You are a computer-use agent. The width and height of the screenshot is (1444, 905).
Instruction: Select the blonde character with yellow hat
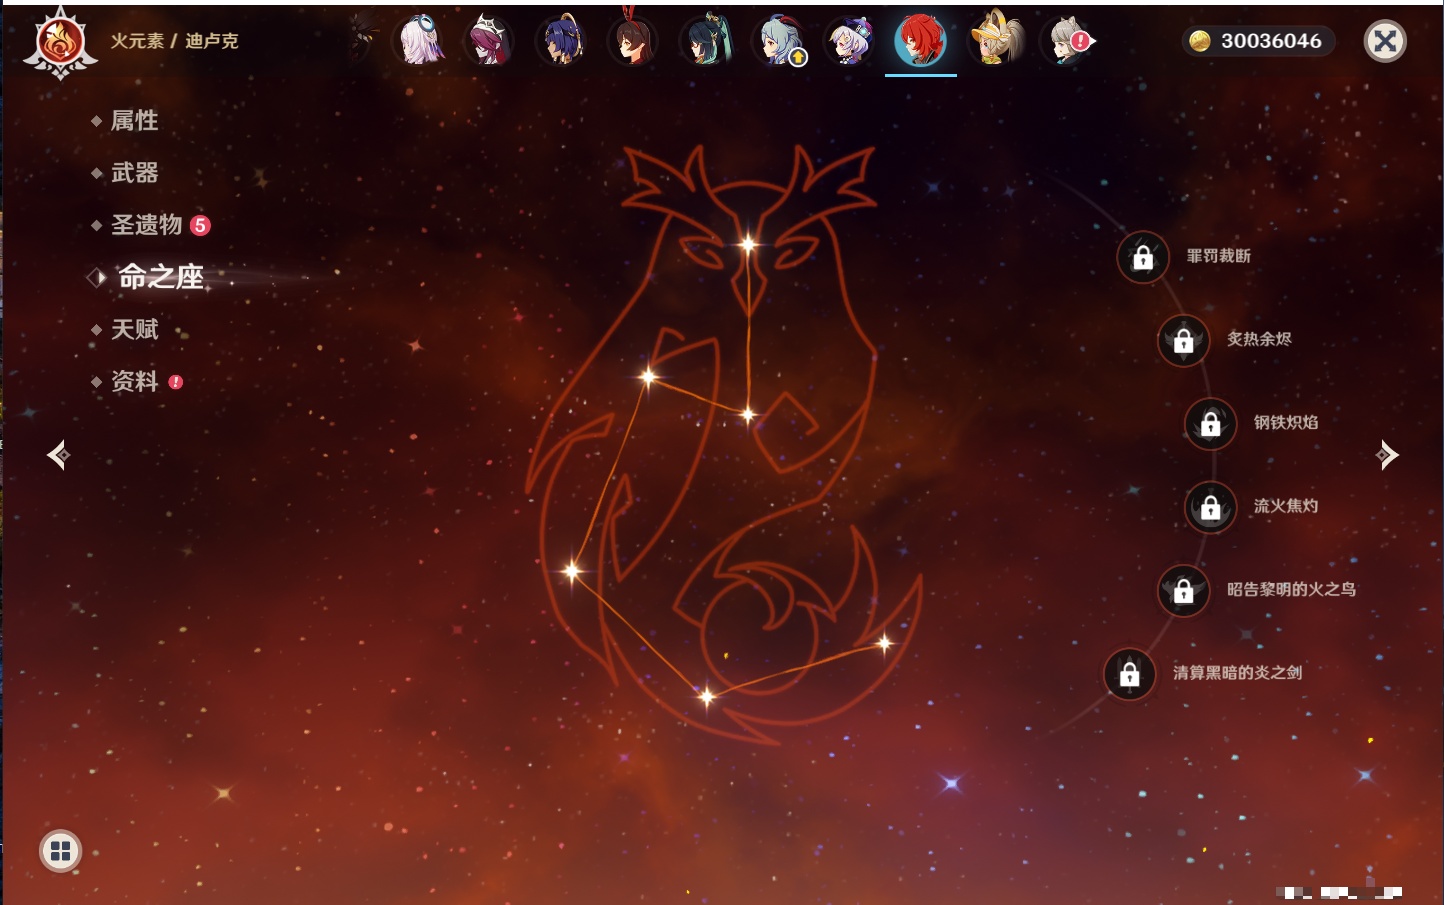tap(995, 39)
